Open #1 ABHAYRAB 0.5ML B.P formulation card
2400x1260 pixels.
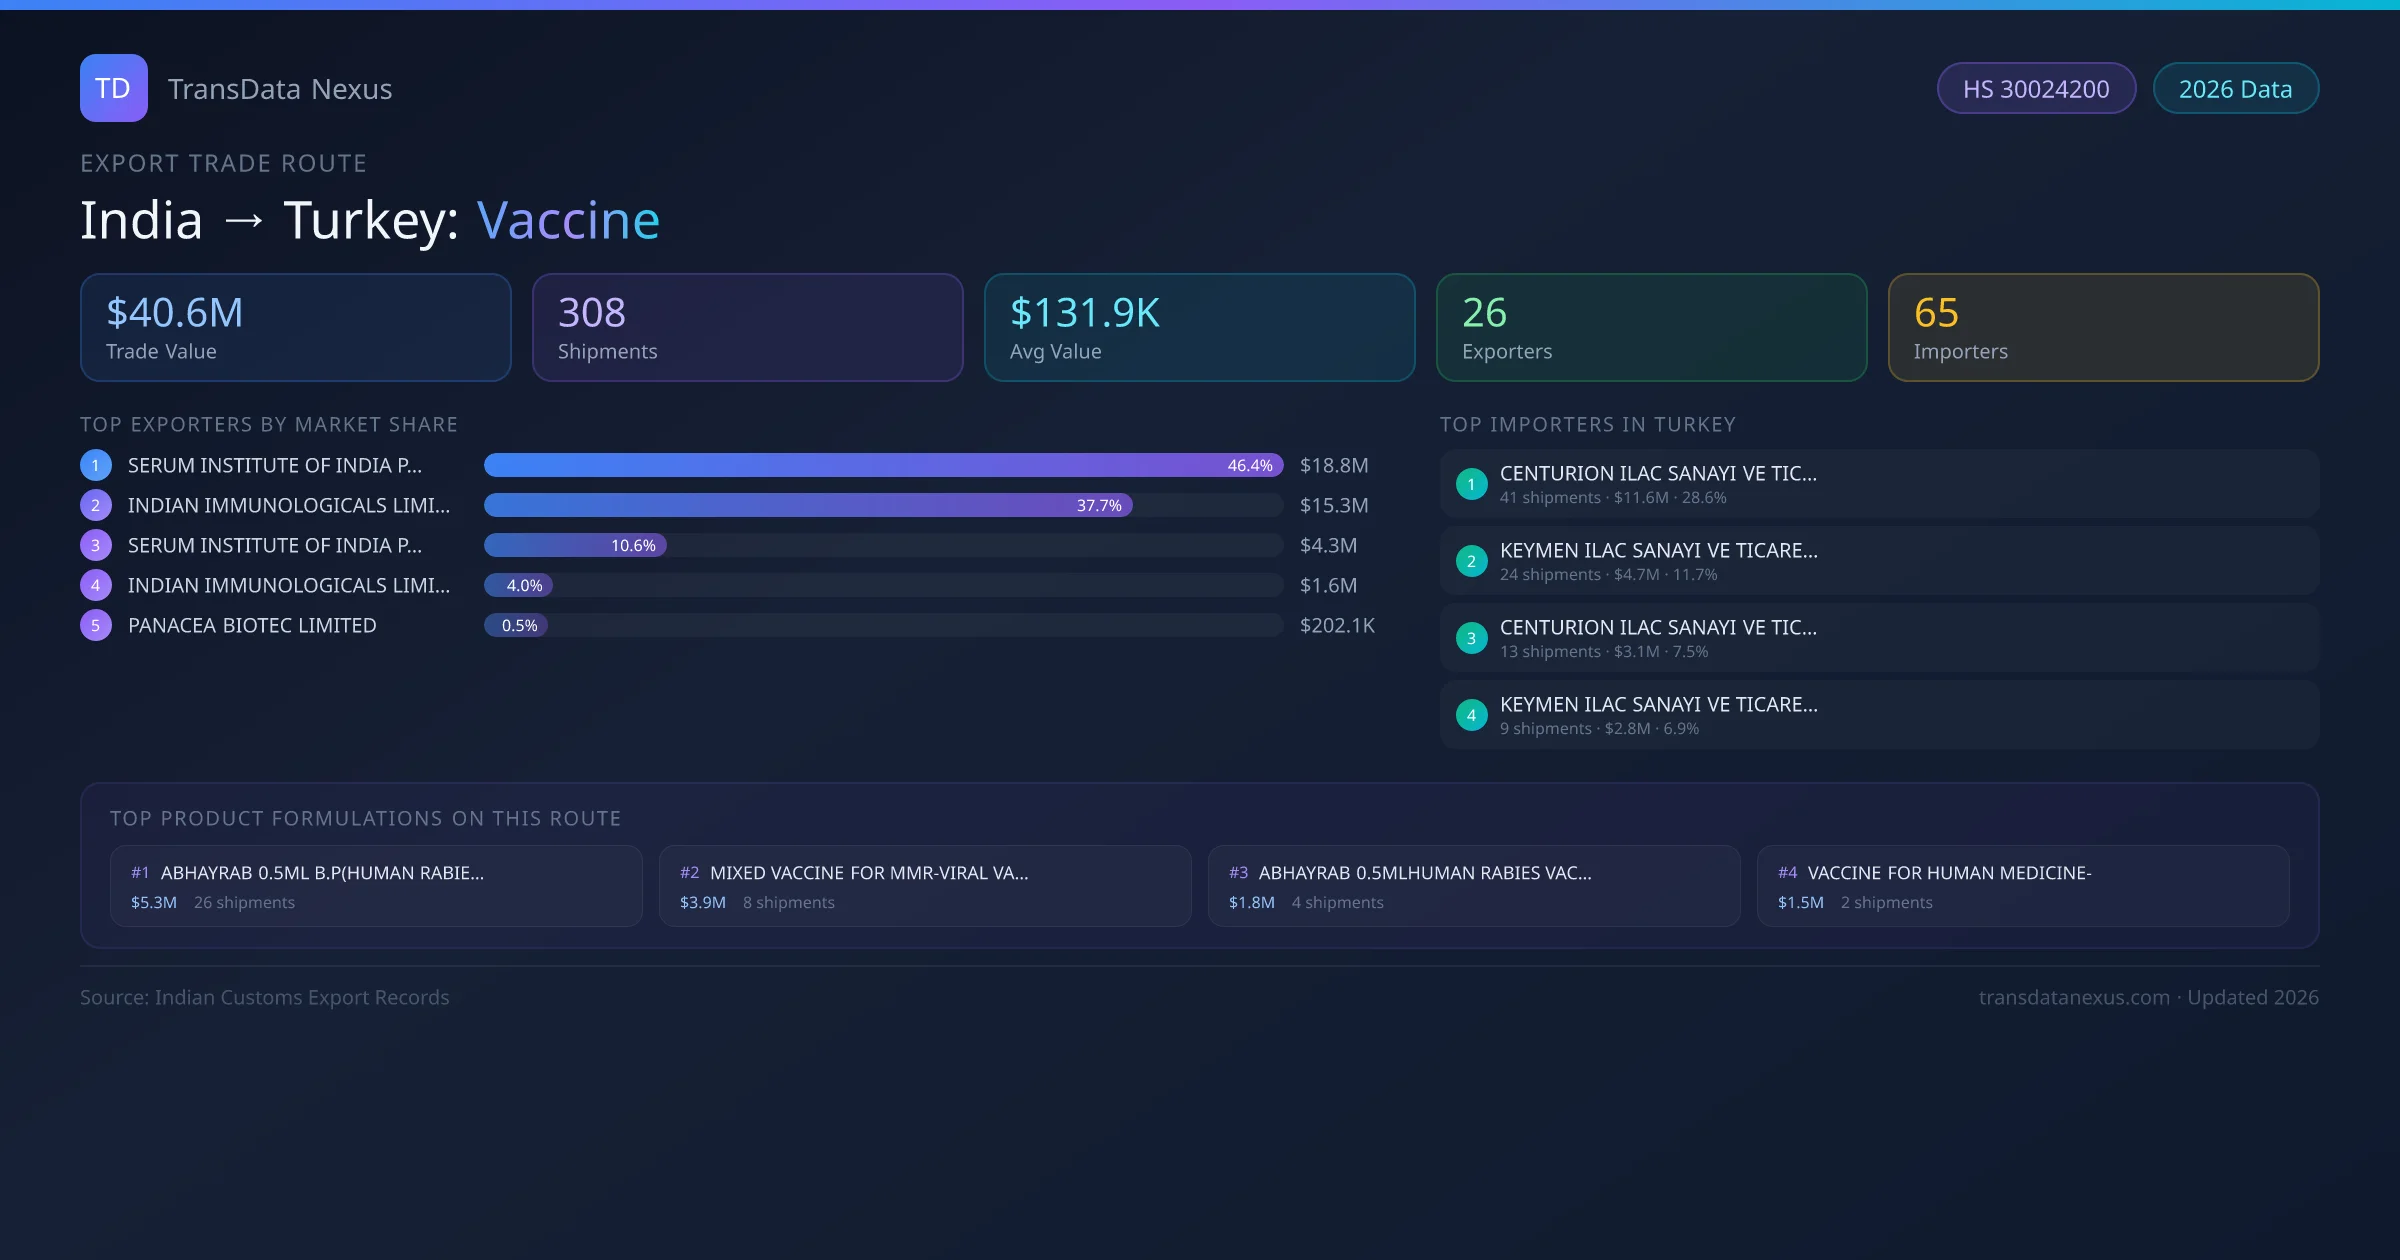coord(376,886)
